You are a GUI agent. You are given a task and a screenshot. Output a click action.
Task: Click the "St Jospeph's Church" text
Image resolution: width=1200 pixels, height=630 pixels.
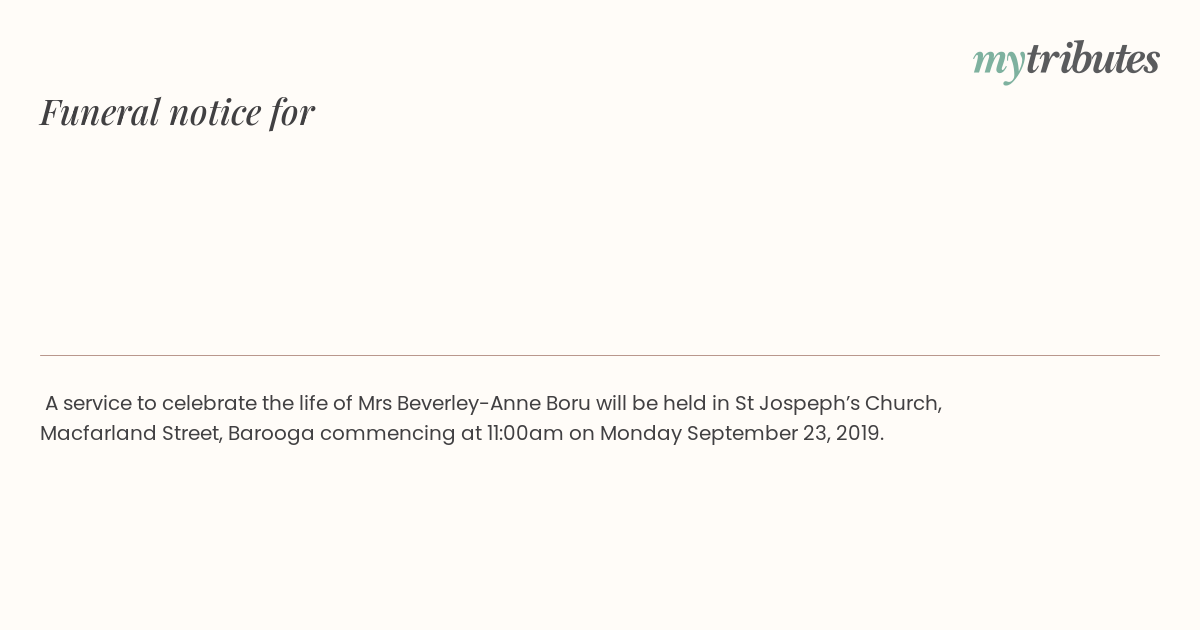(838, 403)
